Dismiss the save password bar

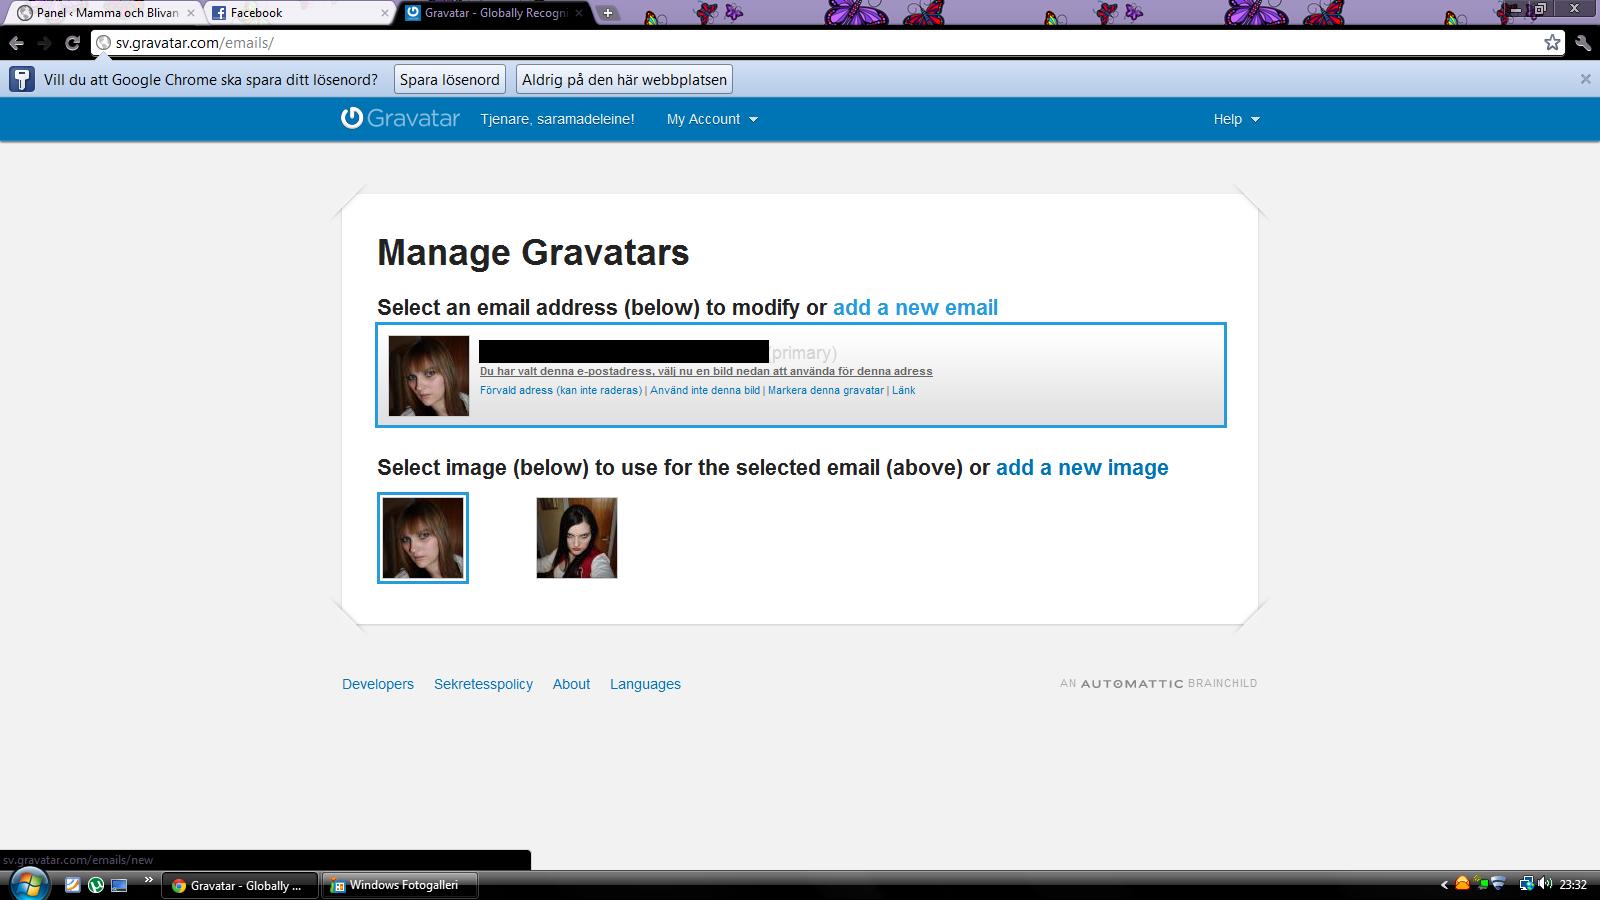pos(1585,79)
